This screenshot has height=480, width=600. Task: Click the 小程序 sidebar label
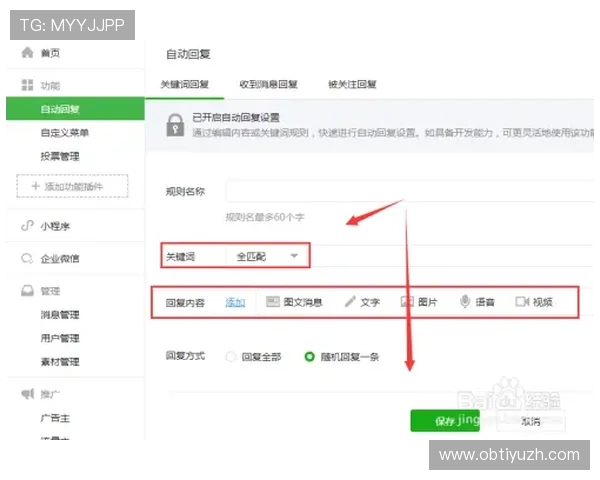pos(55,226)
